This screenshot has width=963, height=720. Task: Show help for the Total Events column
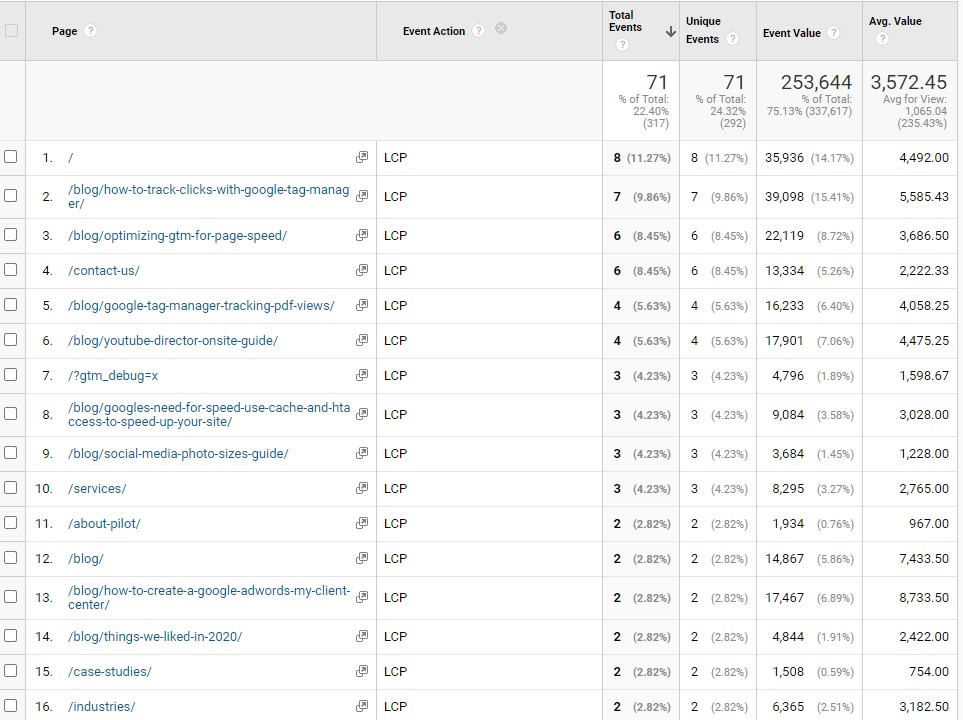point(623,44)
